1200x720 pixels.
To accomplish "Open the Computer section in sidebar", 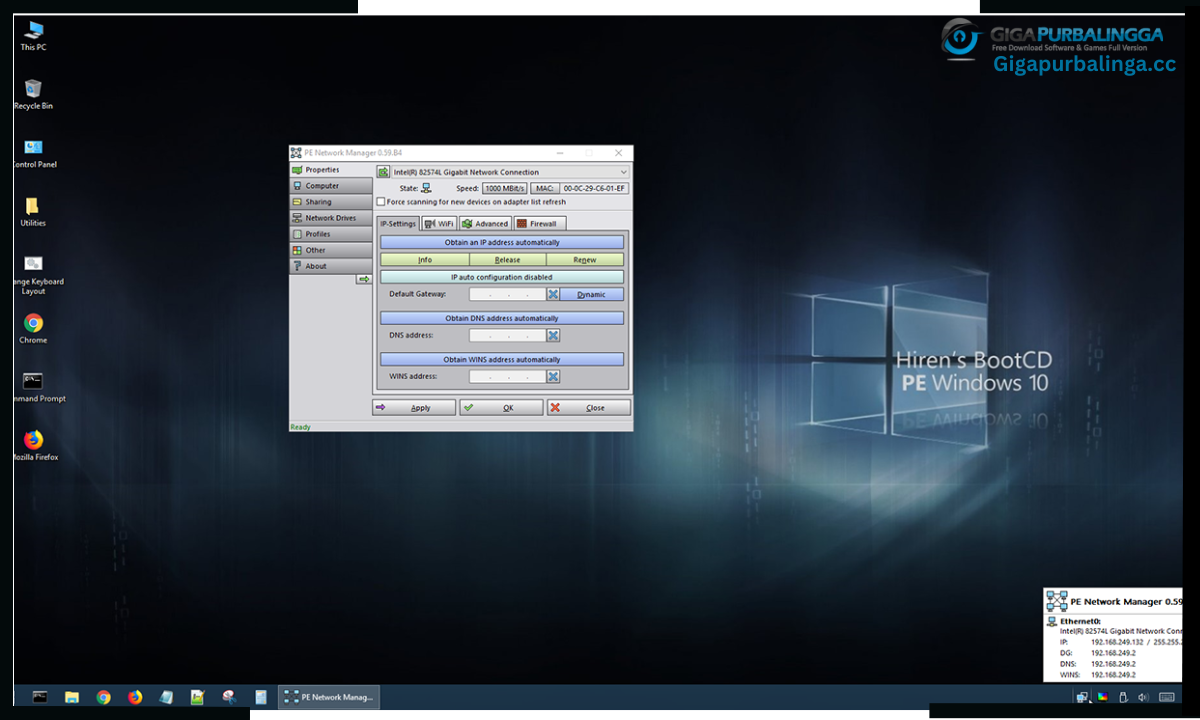I will point(331,186).
